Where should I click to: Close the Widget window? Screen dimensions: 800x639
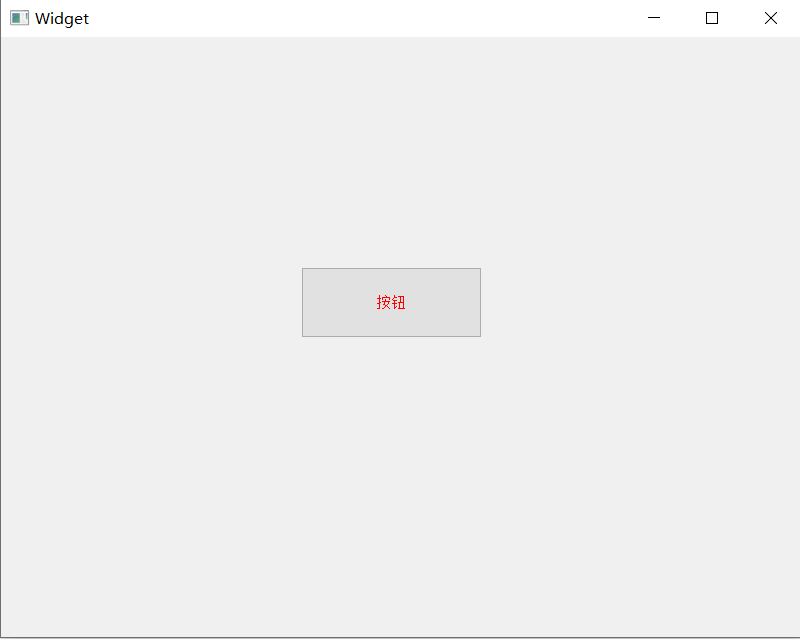click(x=770, y=18)
